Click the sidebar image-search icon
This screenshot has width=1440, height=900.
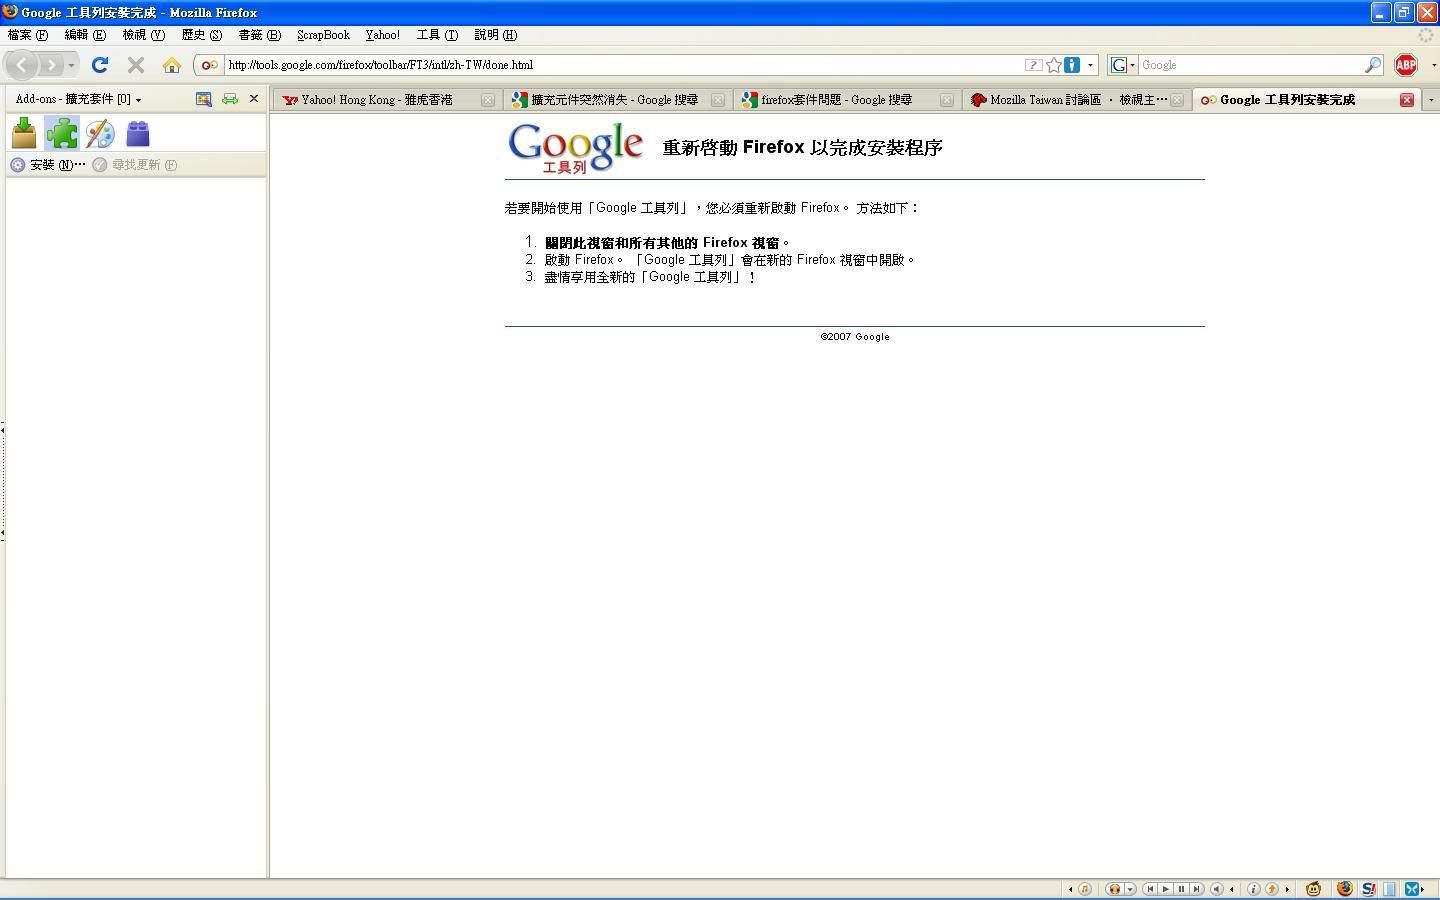(204, 99)
